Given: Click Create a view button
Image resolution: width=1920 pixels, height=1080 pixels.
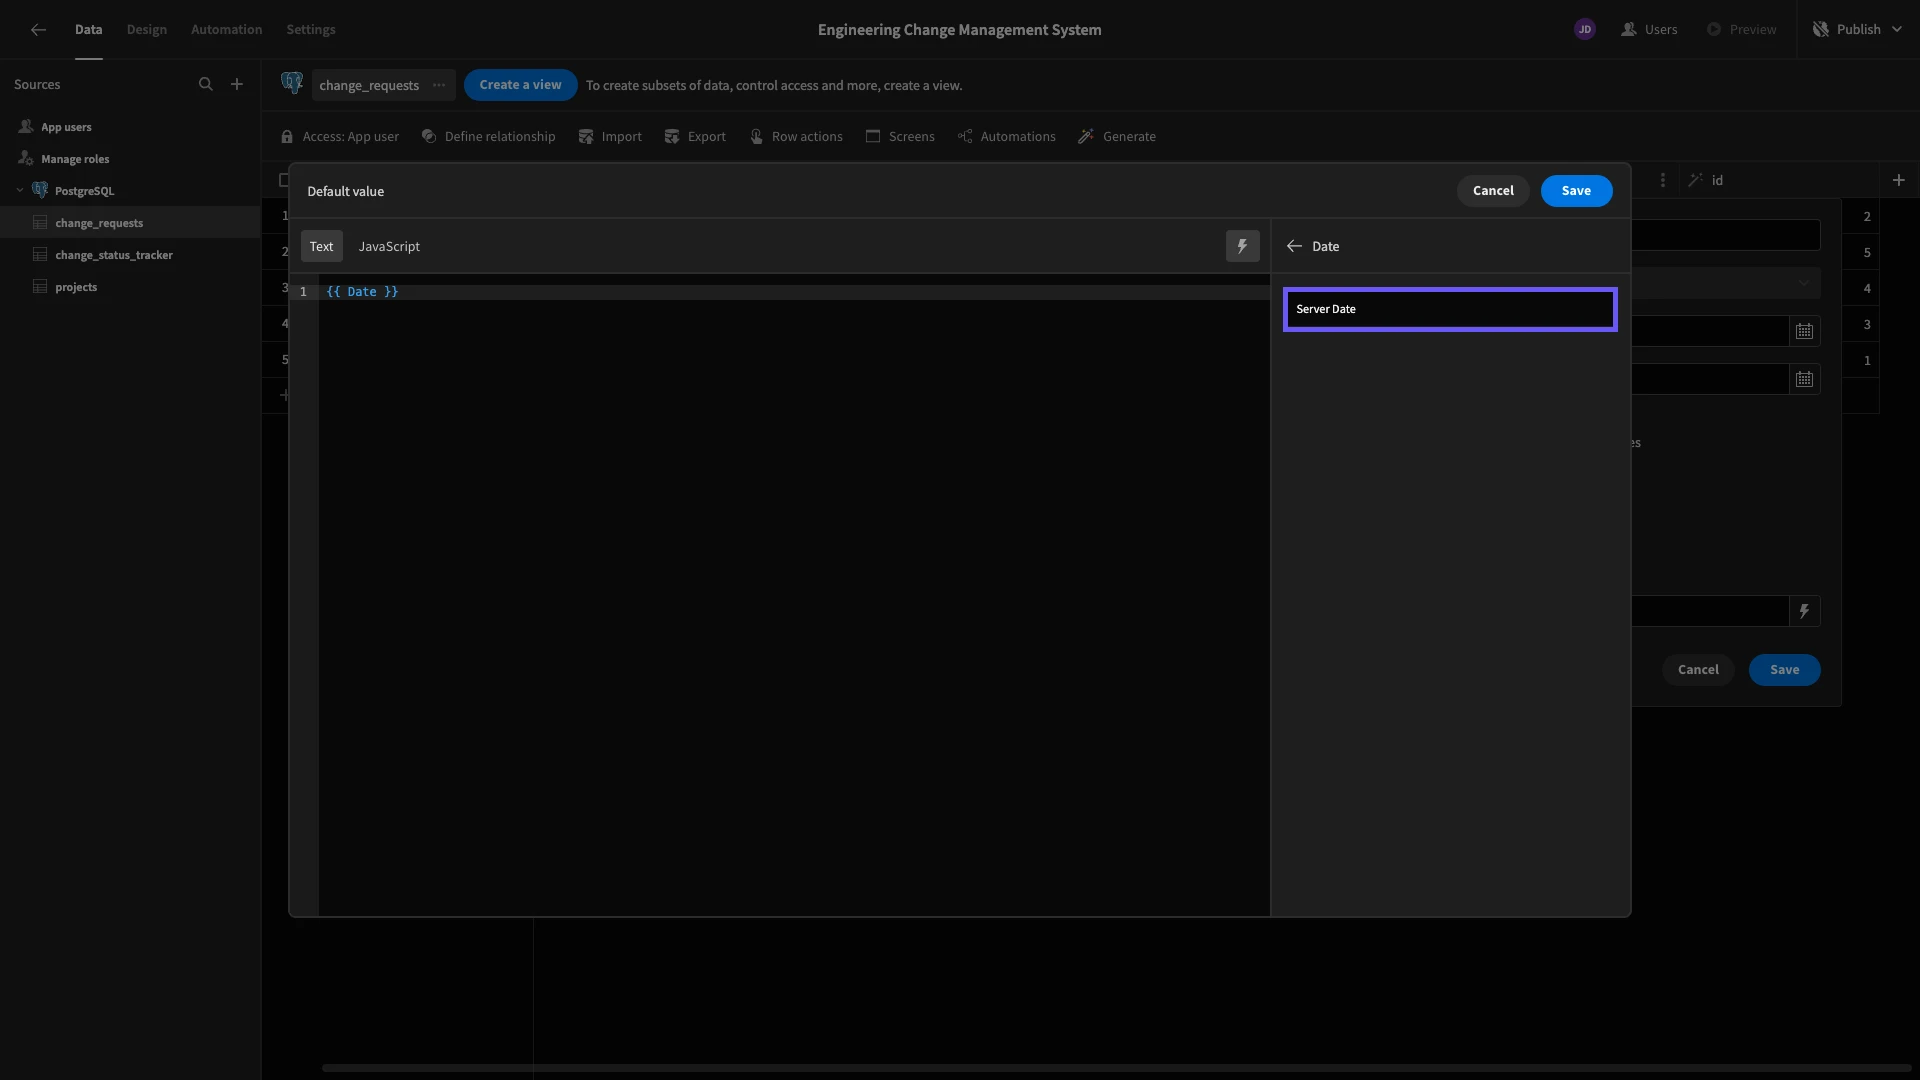Looking at the screenshot, I should [x=520, y=85].
